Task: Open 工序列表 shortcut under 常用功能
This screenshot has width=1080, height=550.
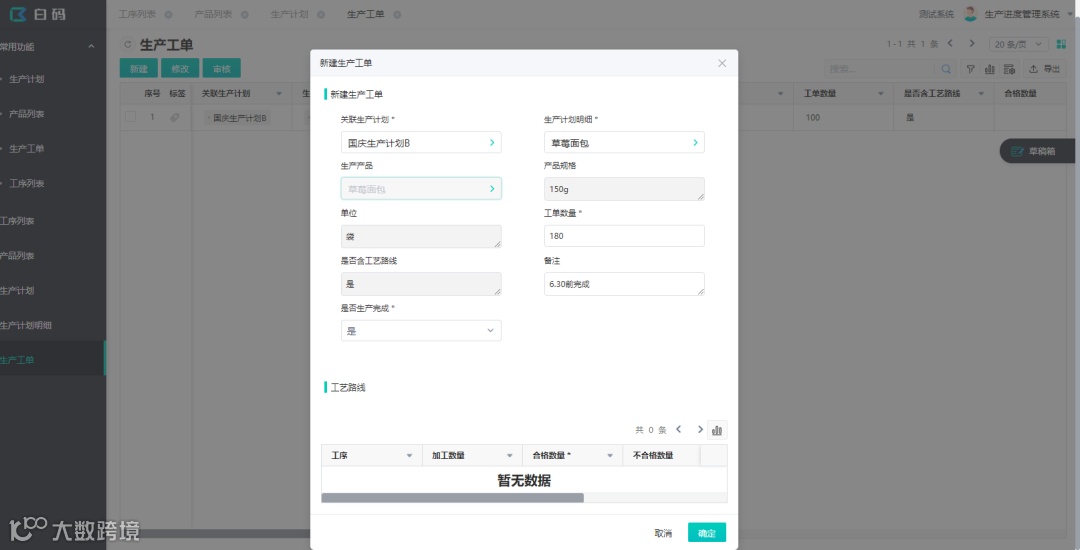Action: click(27, 184)
